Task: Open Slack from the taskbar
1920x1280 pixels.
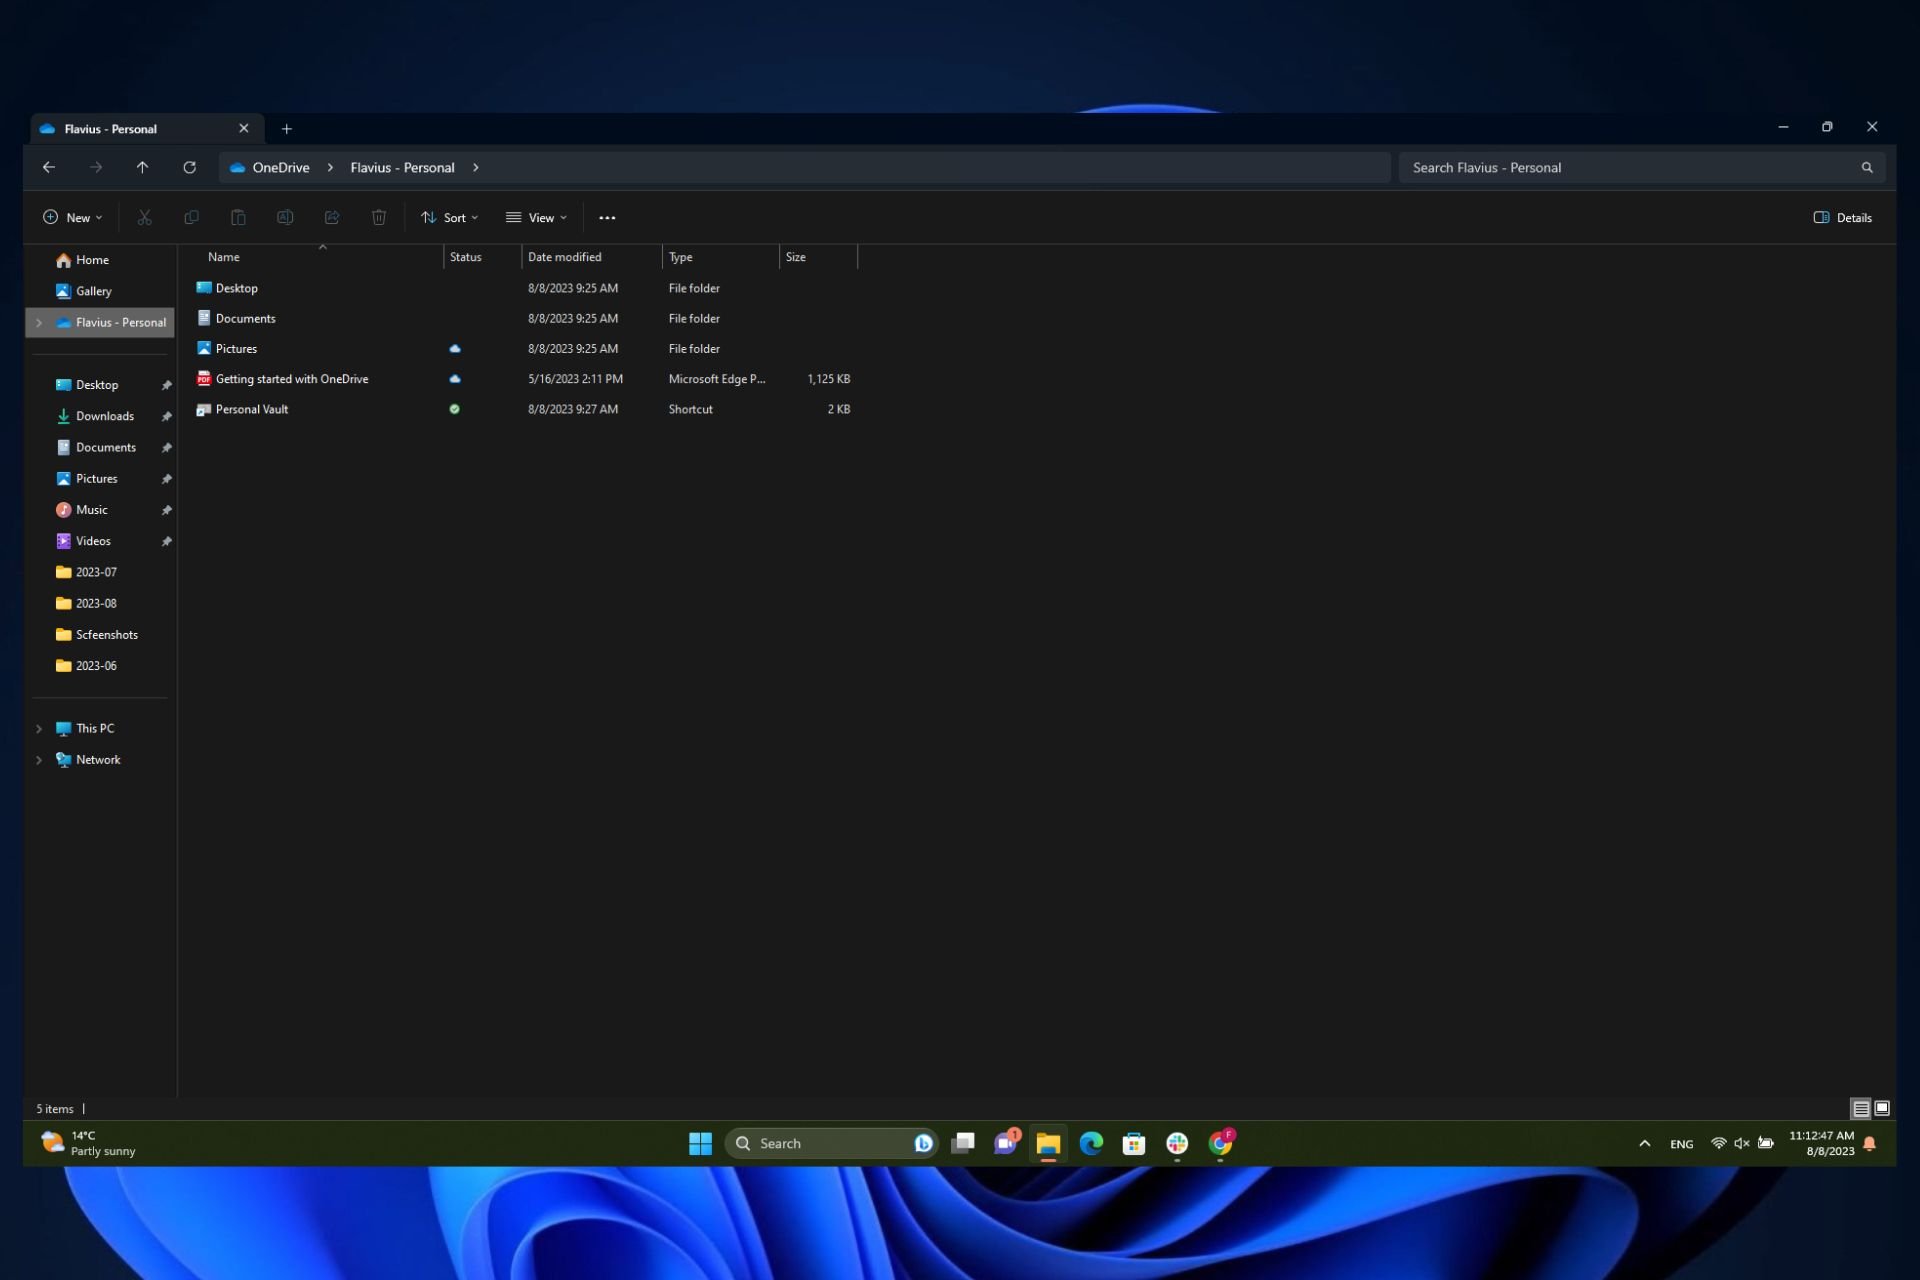Action: pyautogui.click(x=1177, y=1143)
